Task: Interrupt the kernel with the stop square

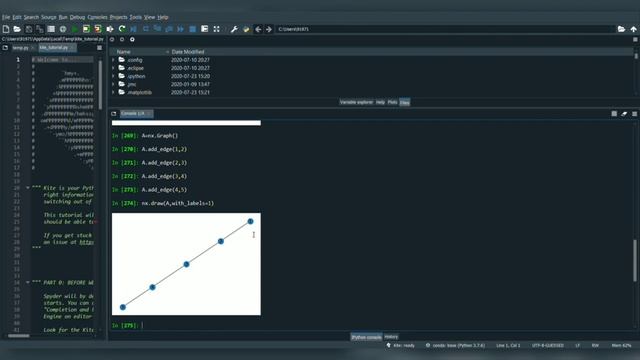Action: 614,114
